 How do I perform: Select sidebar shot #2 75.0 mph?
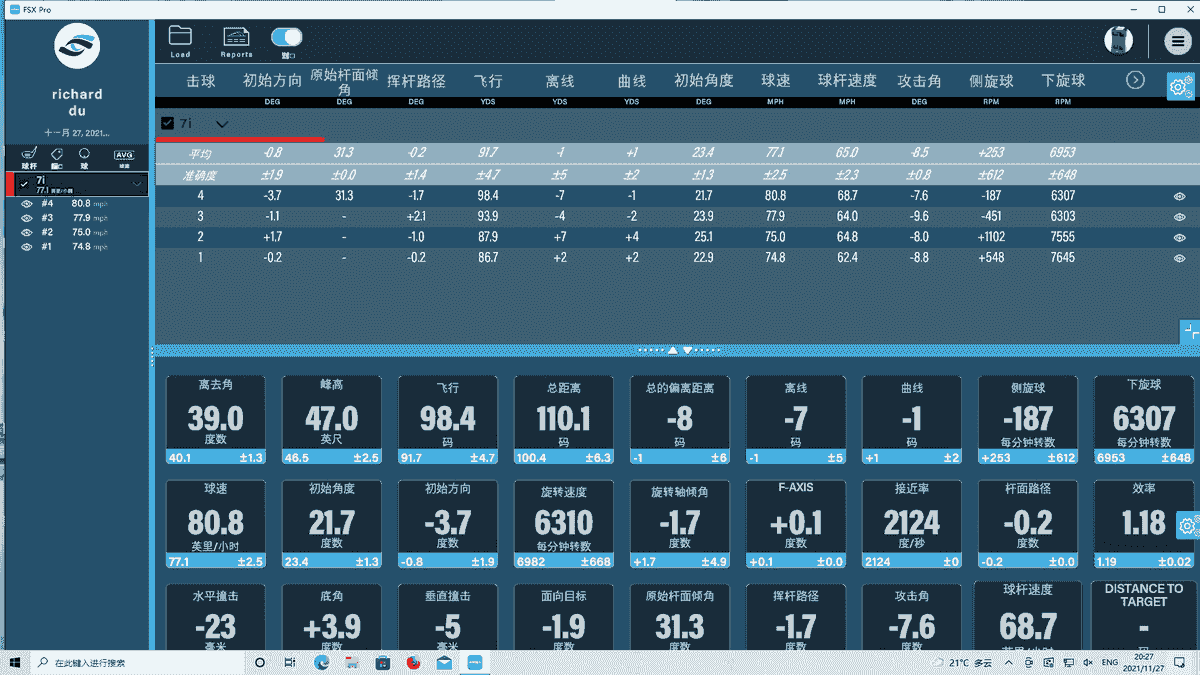(x=77, y=232)
